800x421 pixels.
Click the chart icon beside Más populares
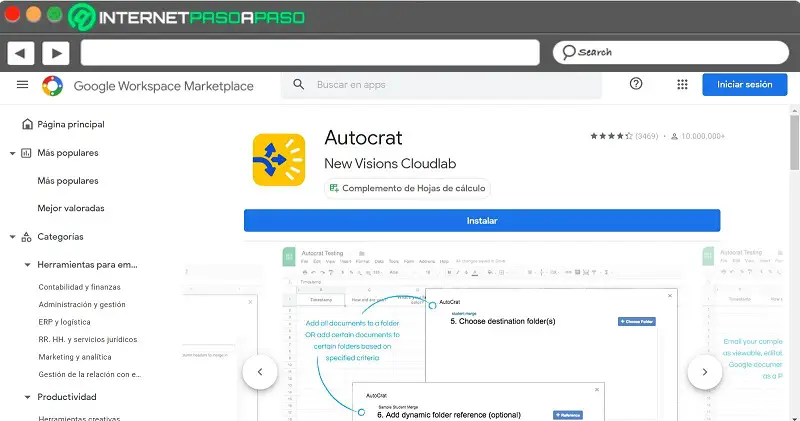26,153
